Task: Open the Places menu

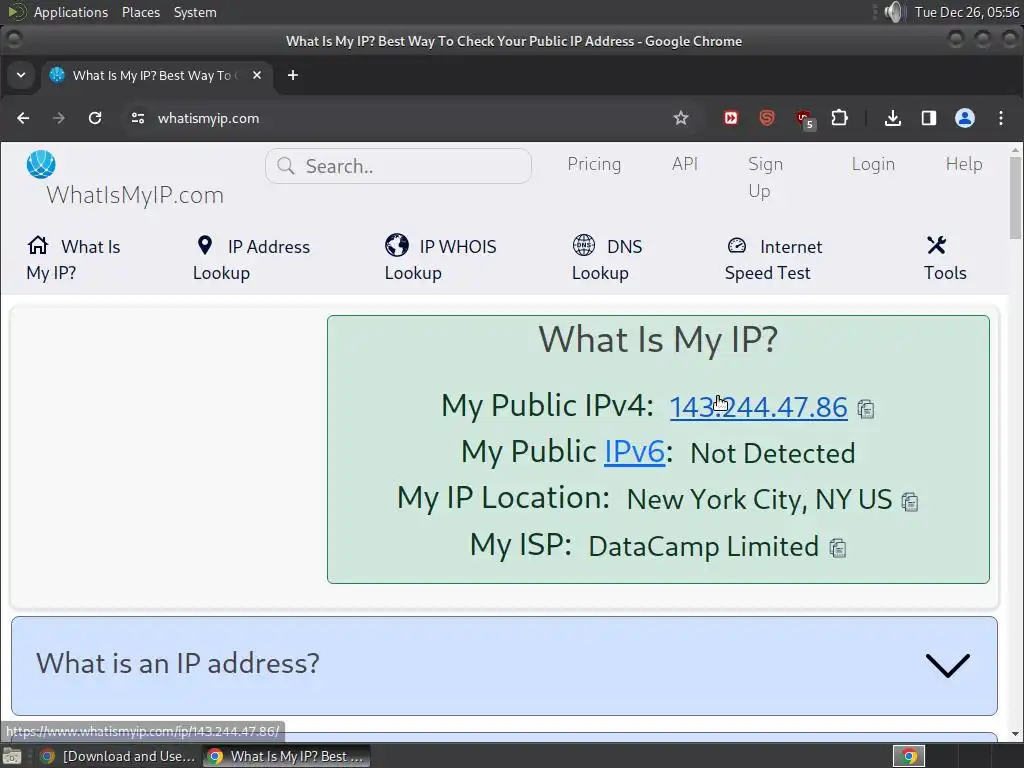Action: (140, 12)
